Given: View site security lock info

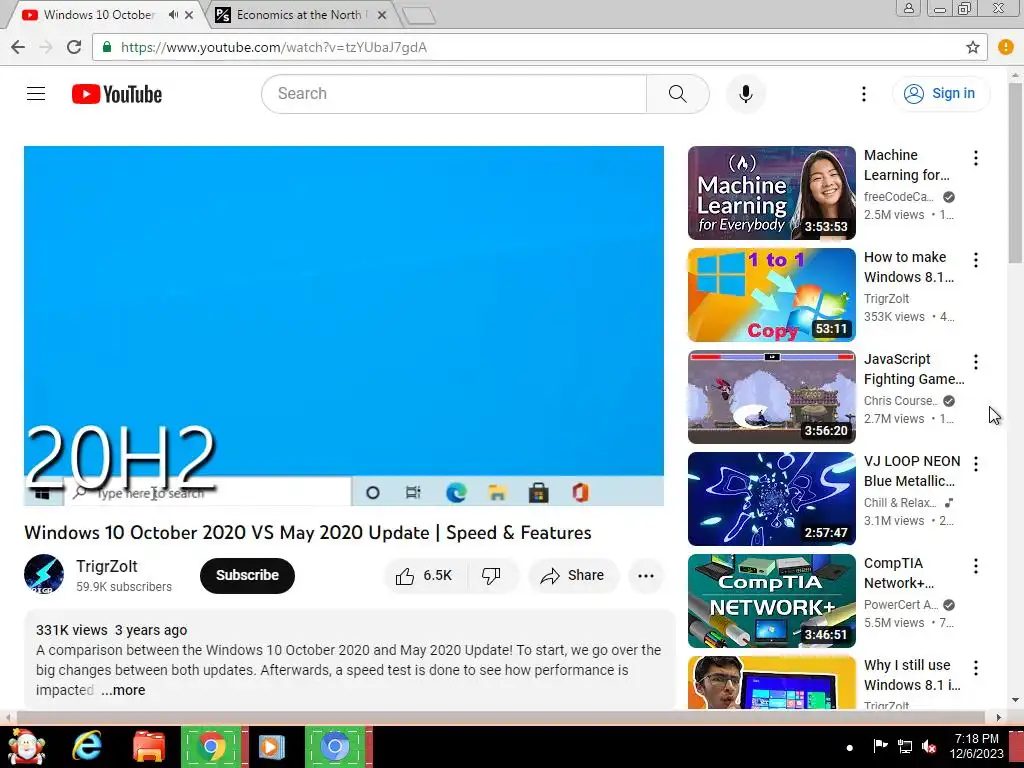Looking at the screenshot, I should pyautogui.click(x=107, y=47).
